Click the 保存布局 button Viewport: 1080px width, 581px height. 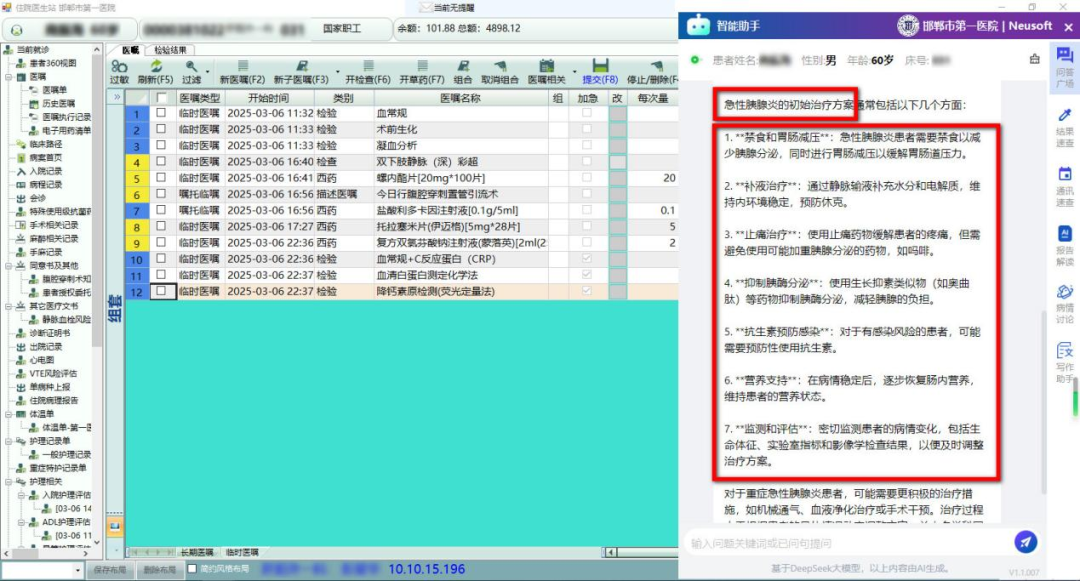pos(110,569)
